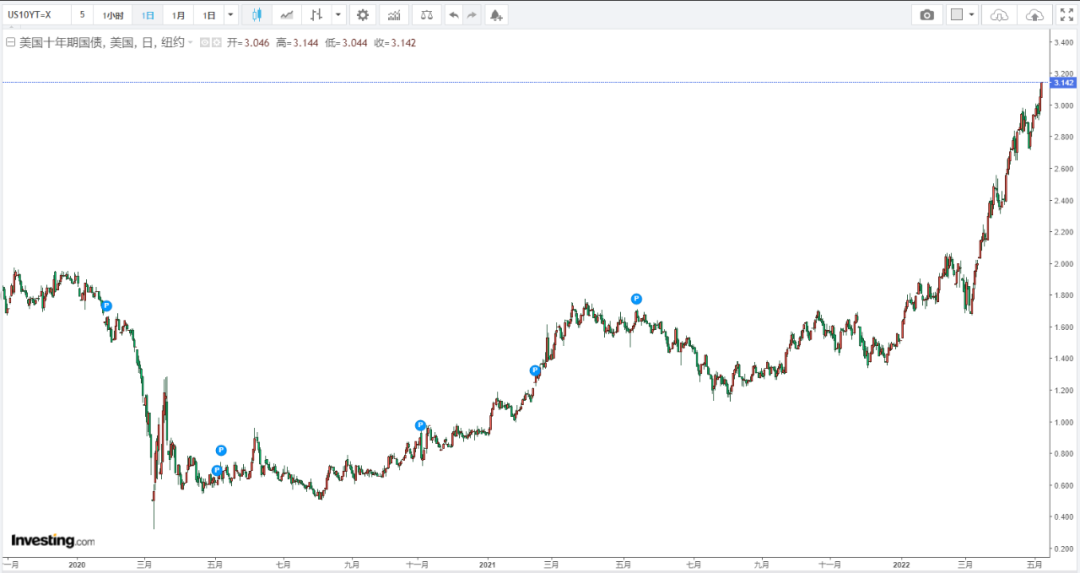Click the US10YT=X symbol input field
1080x573 pixels.
[36, 15]
